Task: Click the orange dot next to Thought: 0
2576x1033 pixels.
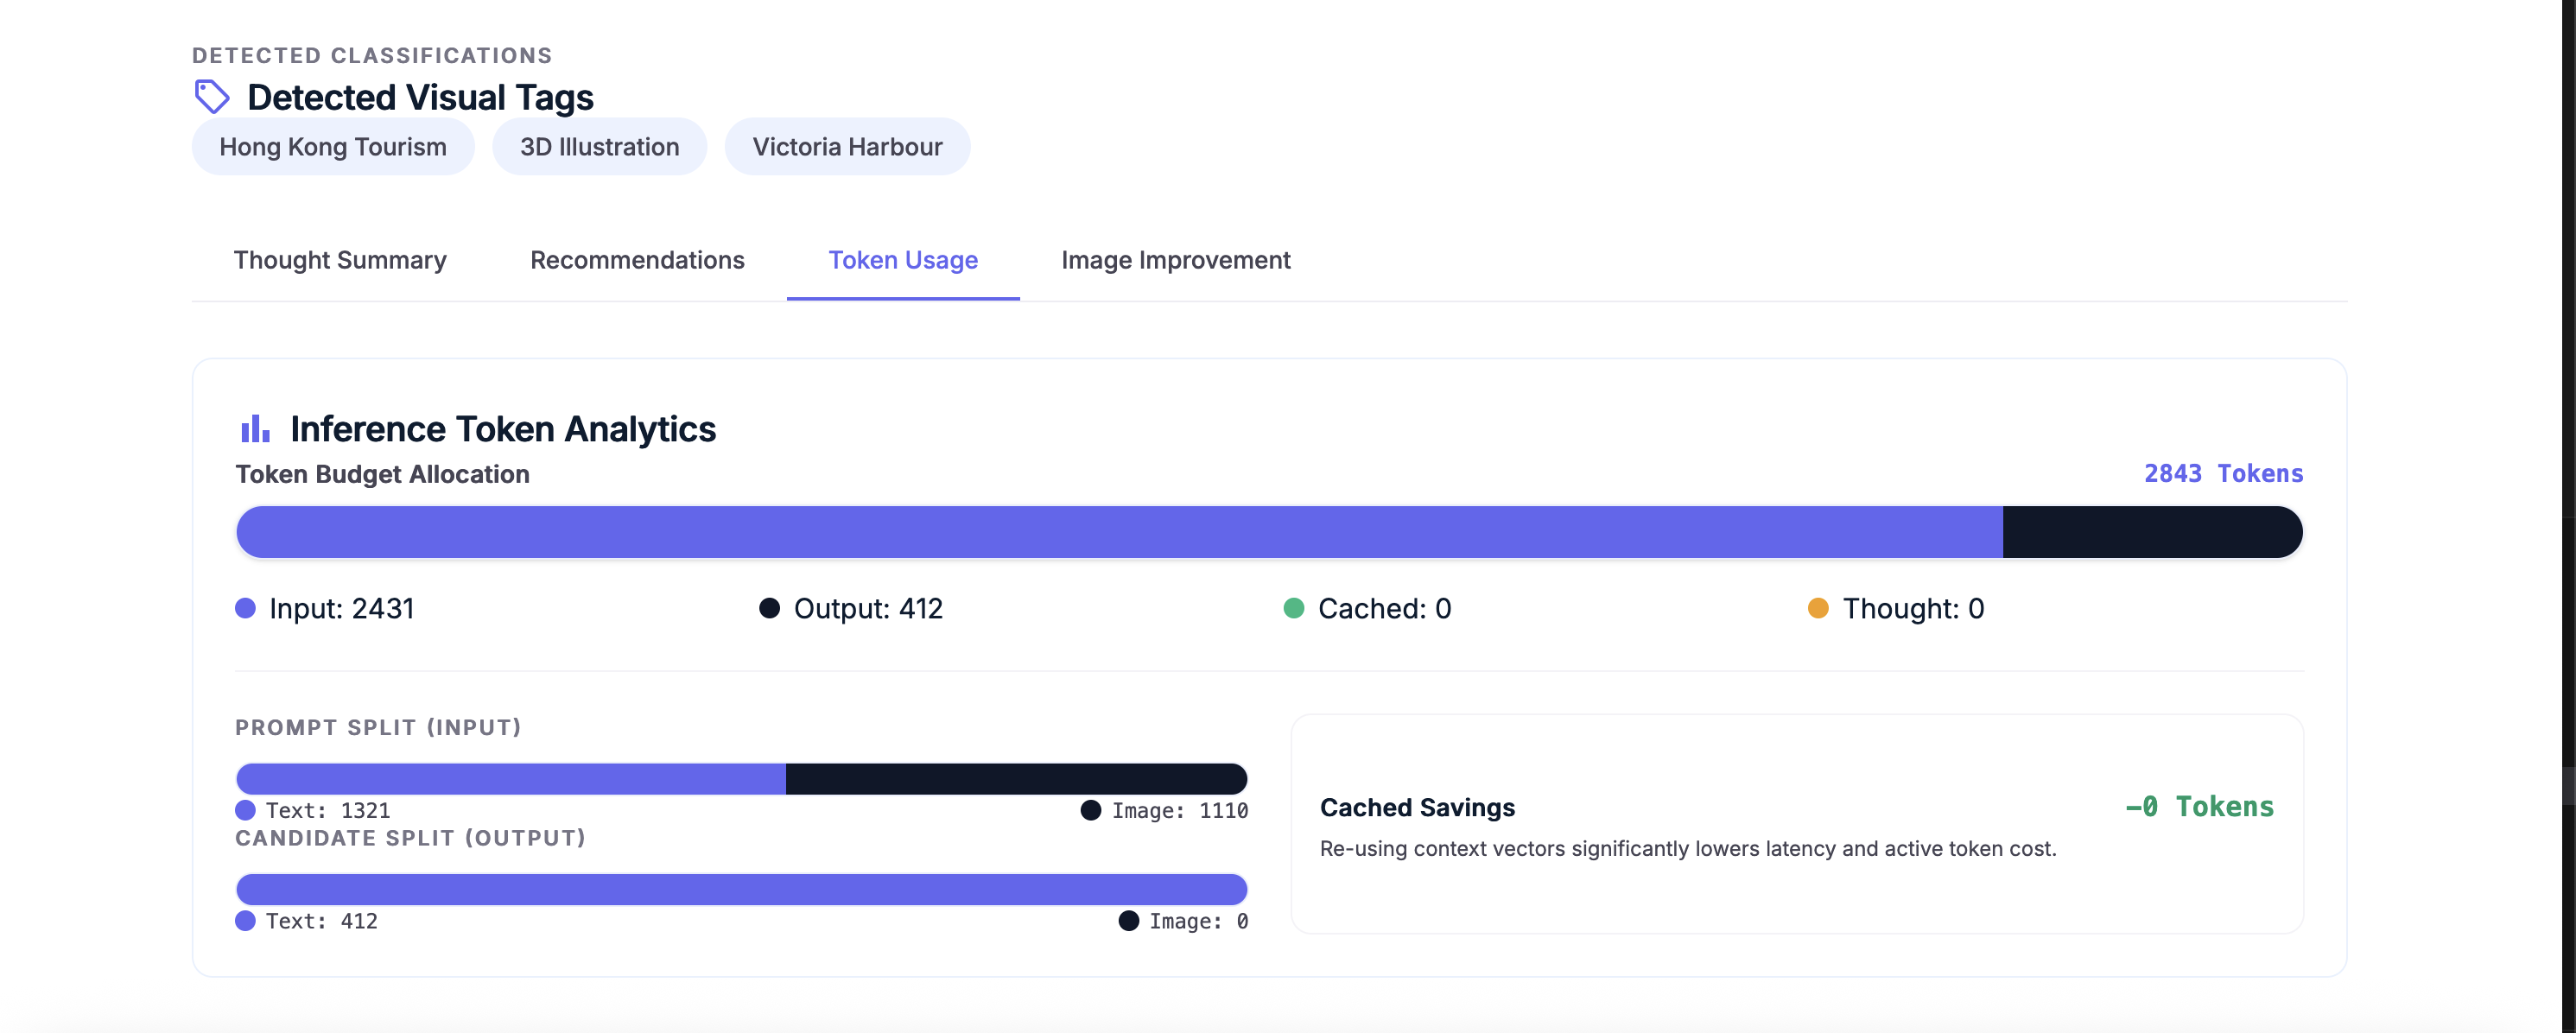Action: click(1818, 608)
